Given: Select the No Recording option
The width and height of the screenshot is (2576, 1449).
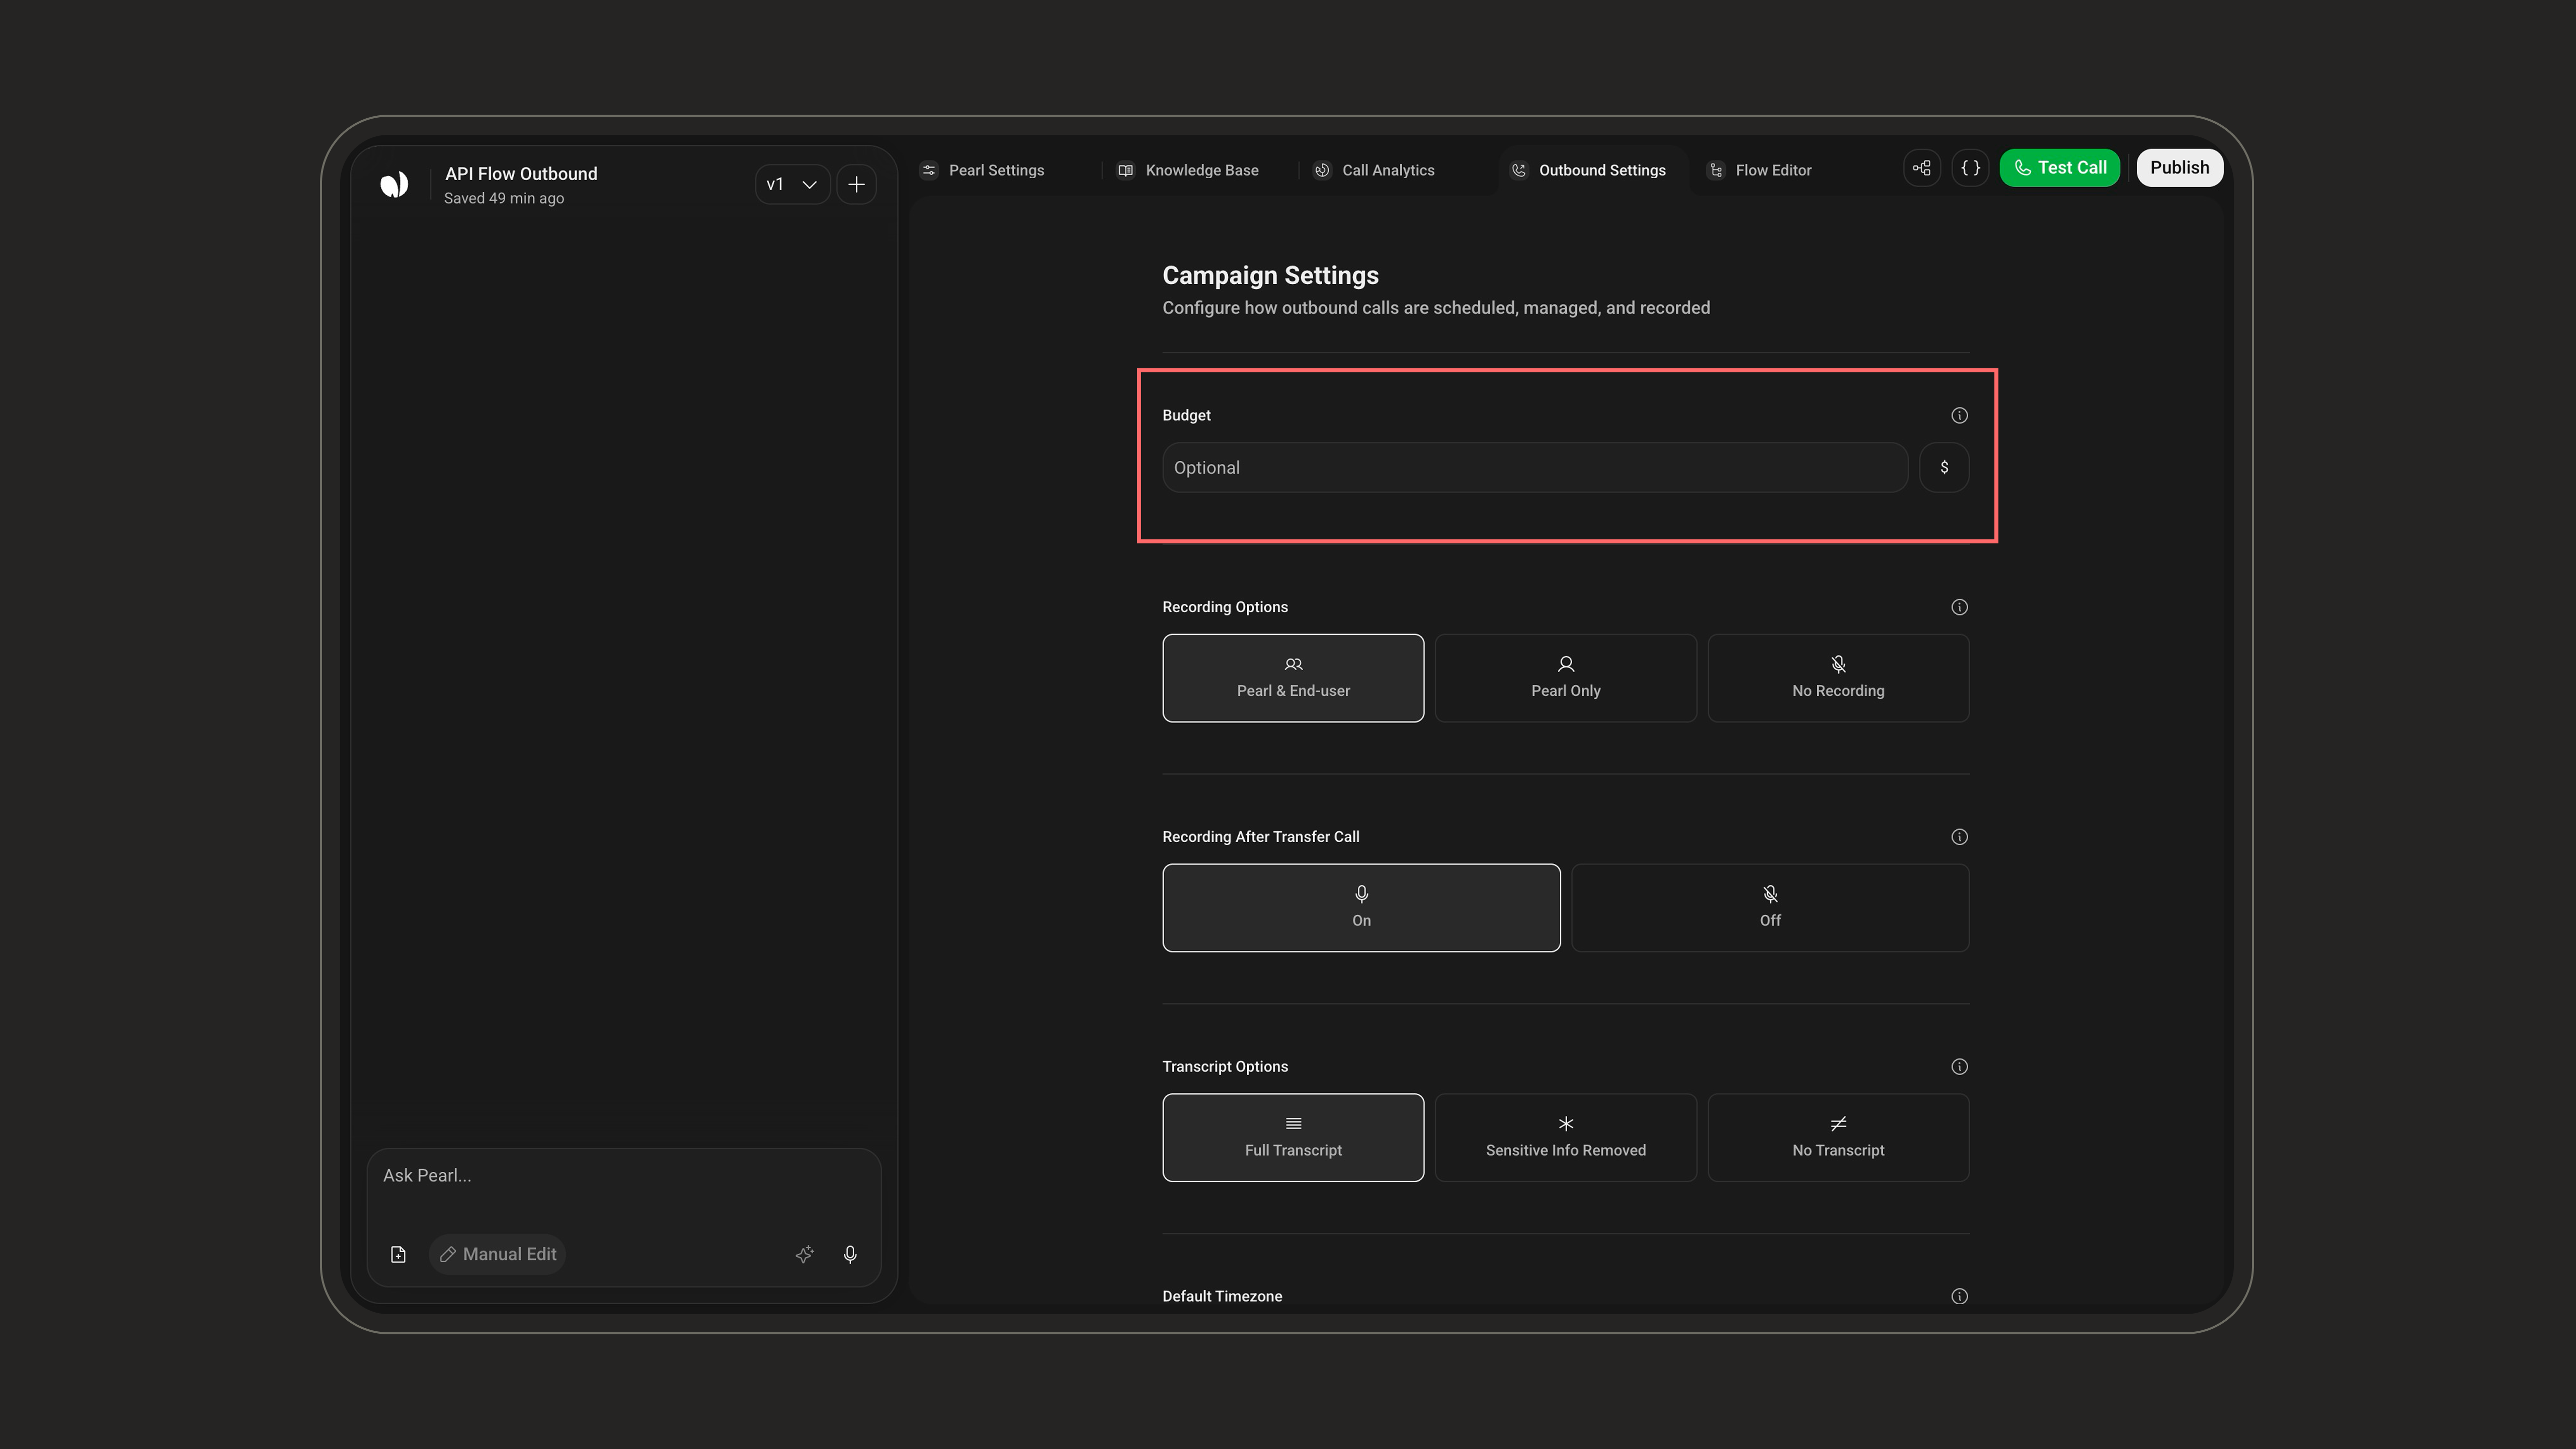Looking at the screenshot, I should tap(1838, 678).
